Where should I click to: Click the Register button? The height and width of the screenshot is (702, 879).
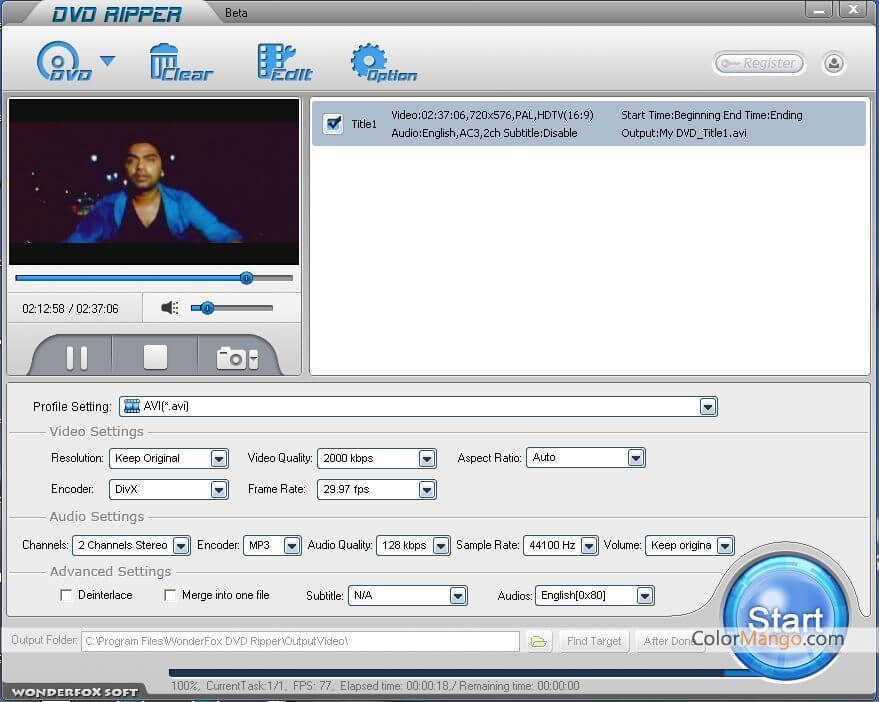coord(759,63)
